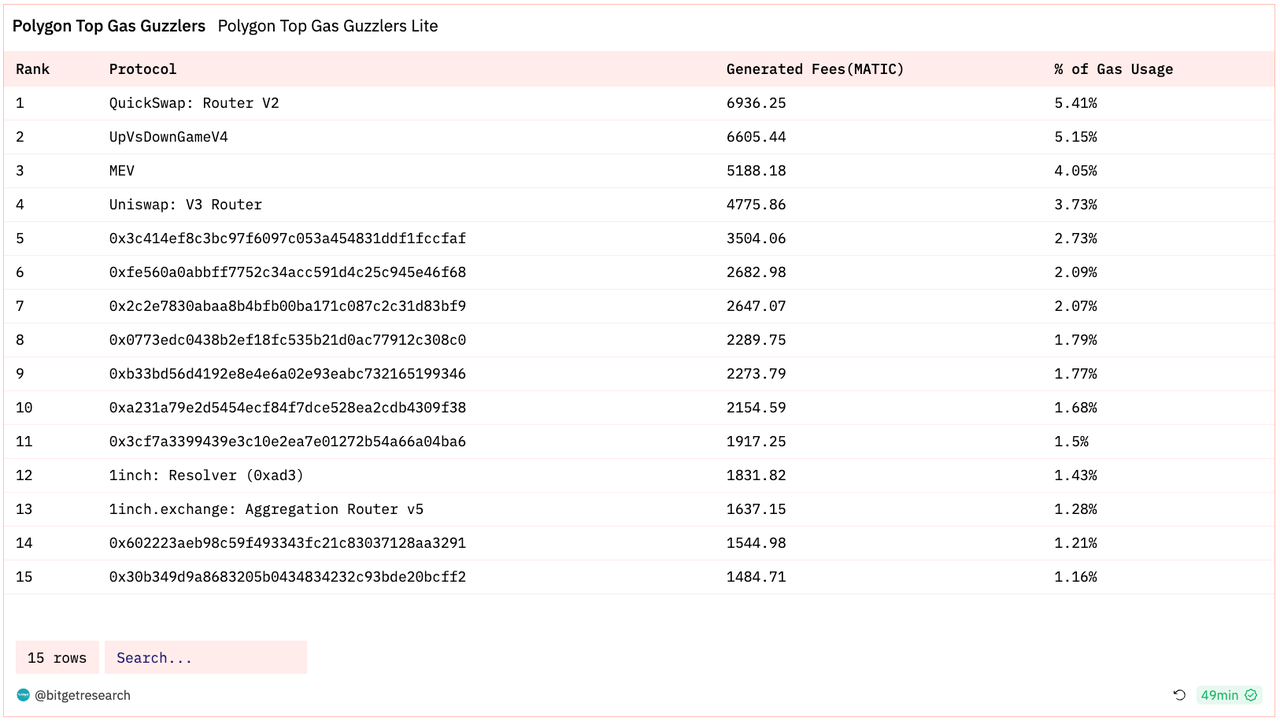
Task: Open the Polygon Top Gas Guzzlers Lite link
Action: click(328, 26)
